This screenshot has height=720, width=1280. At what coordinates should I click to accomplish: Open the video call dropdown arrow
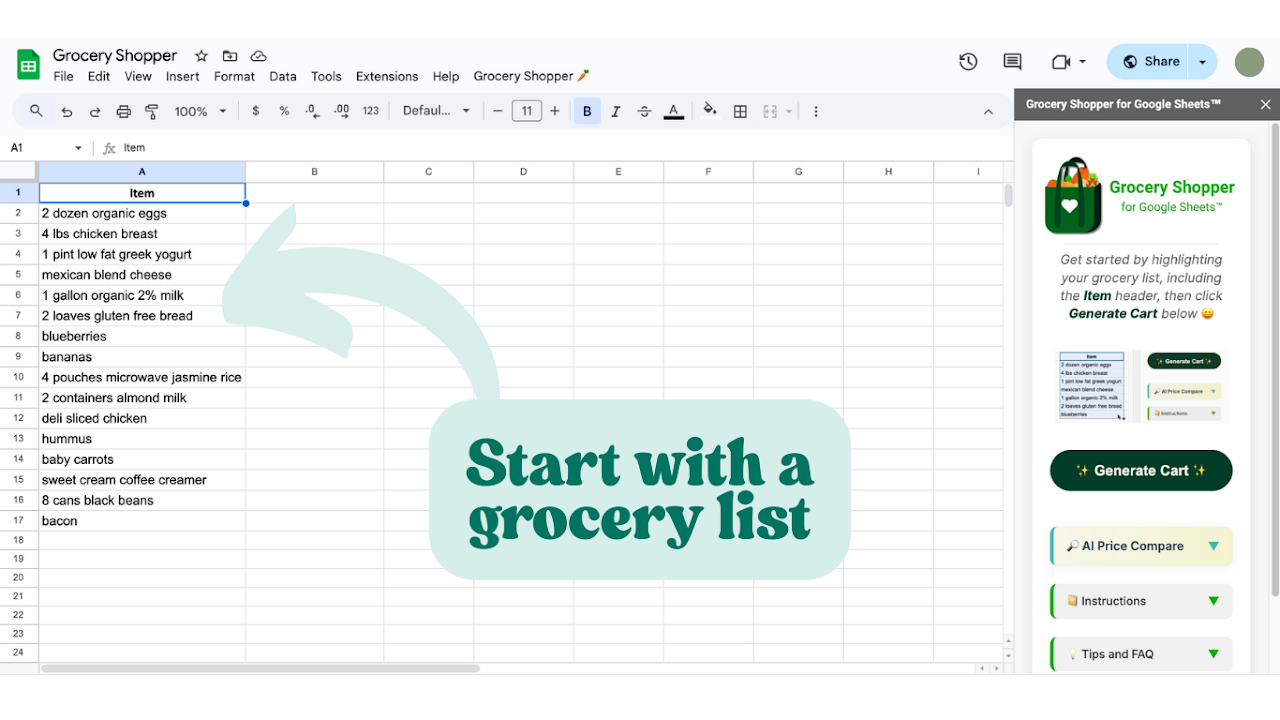(1082, 62)
